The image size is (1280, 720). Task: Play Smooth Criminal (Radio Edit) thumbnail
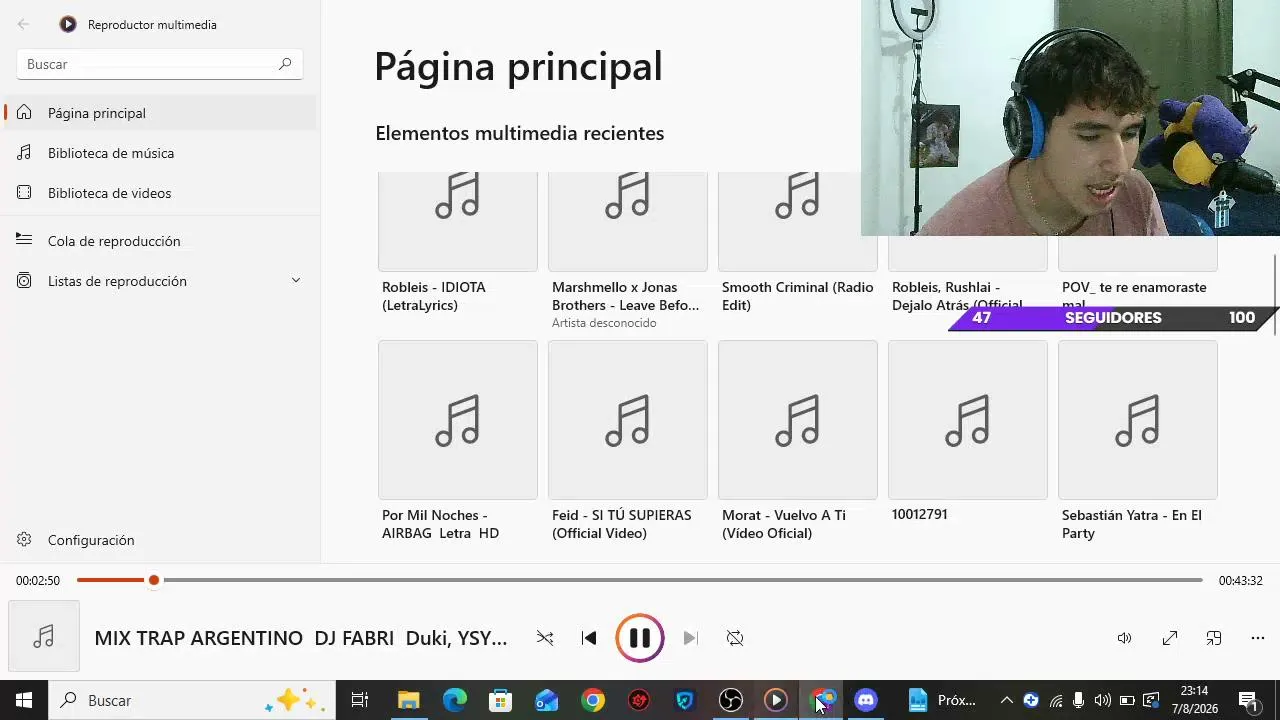pos(798,221)
